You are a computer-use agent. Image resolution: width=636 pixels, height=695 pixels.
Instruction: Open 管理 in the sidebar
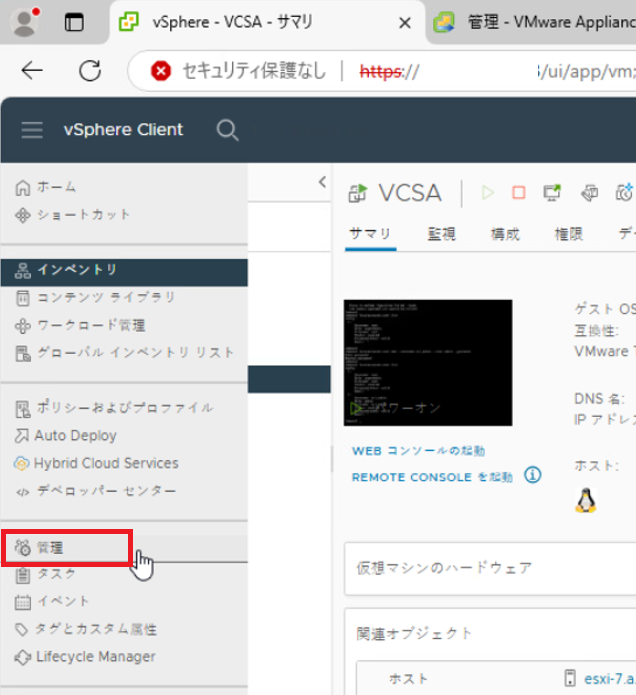(x=50, y=548)
